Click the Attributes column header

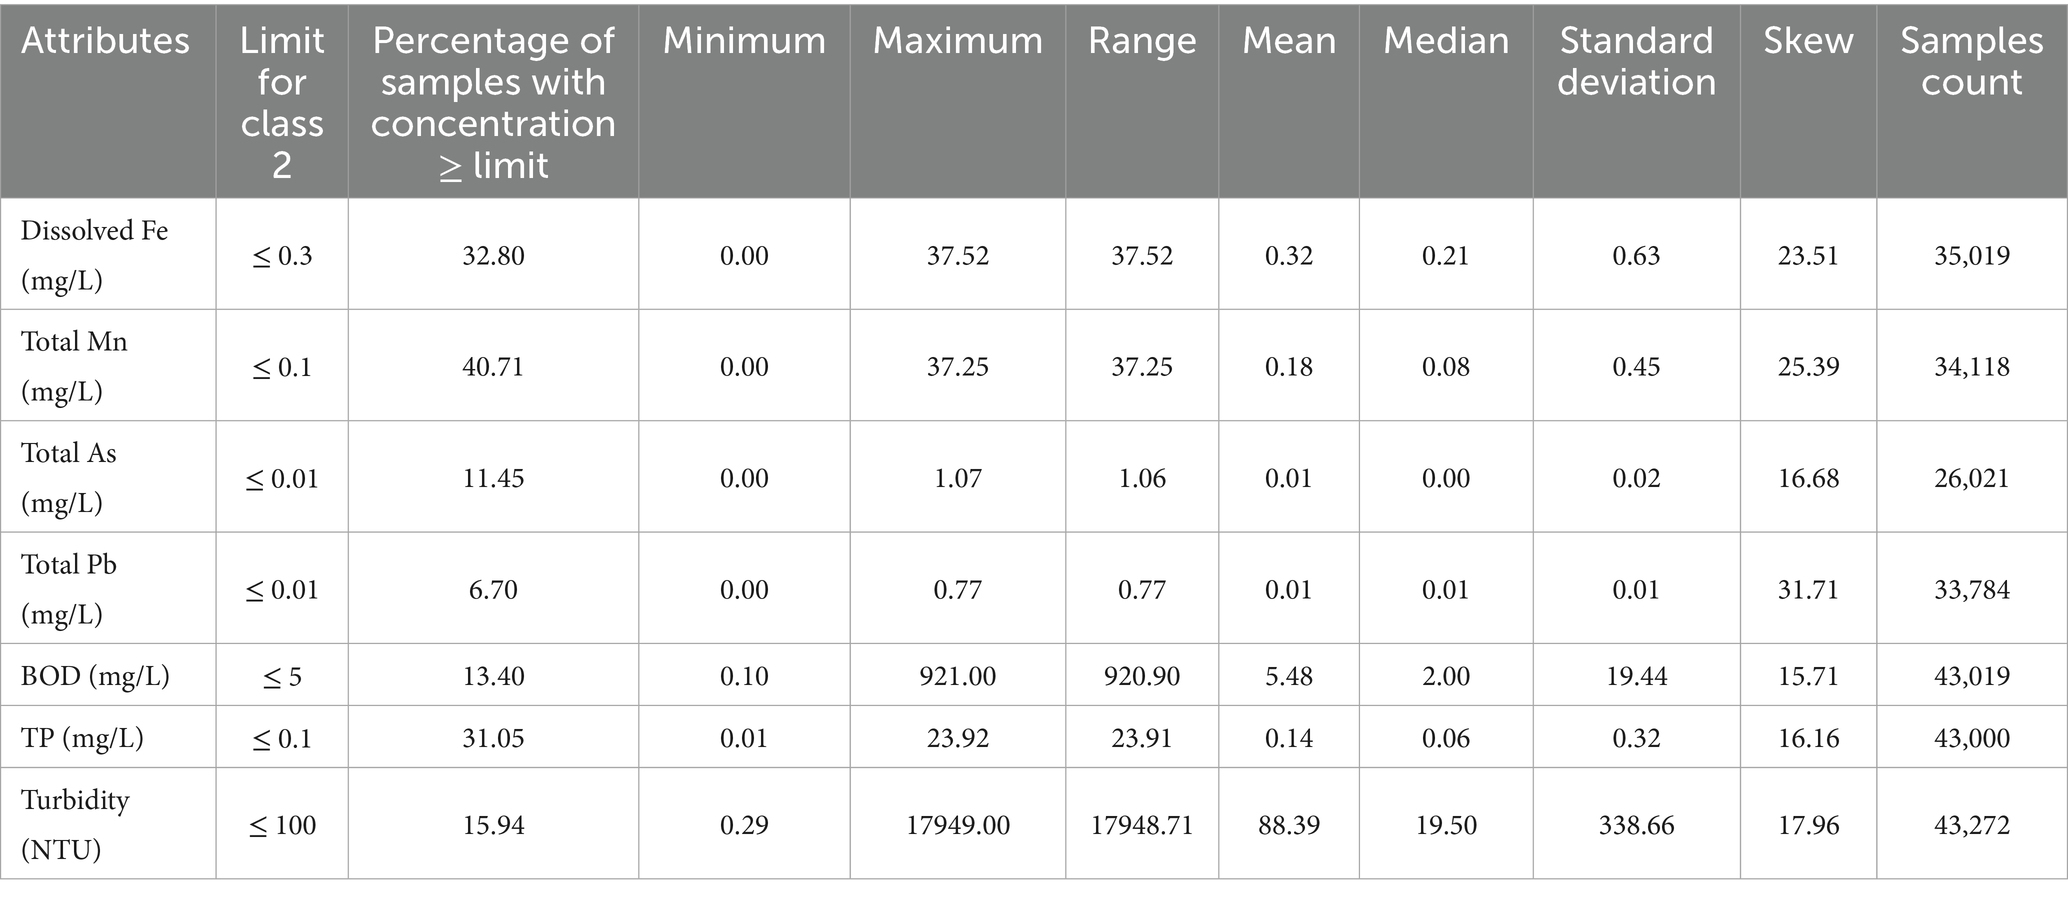click(105, 41)
